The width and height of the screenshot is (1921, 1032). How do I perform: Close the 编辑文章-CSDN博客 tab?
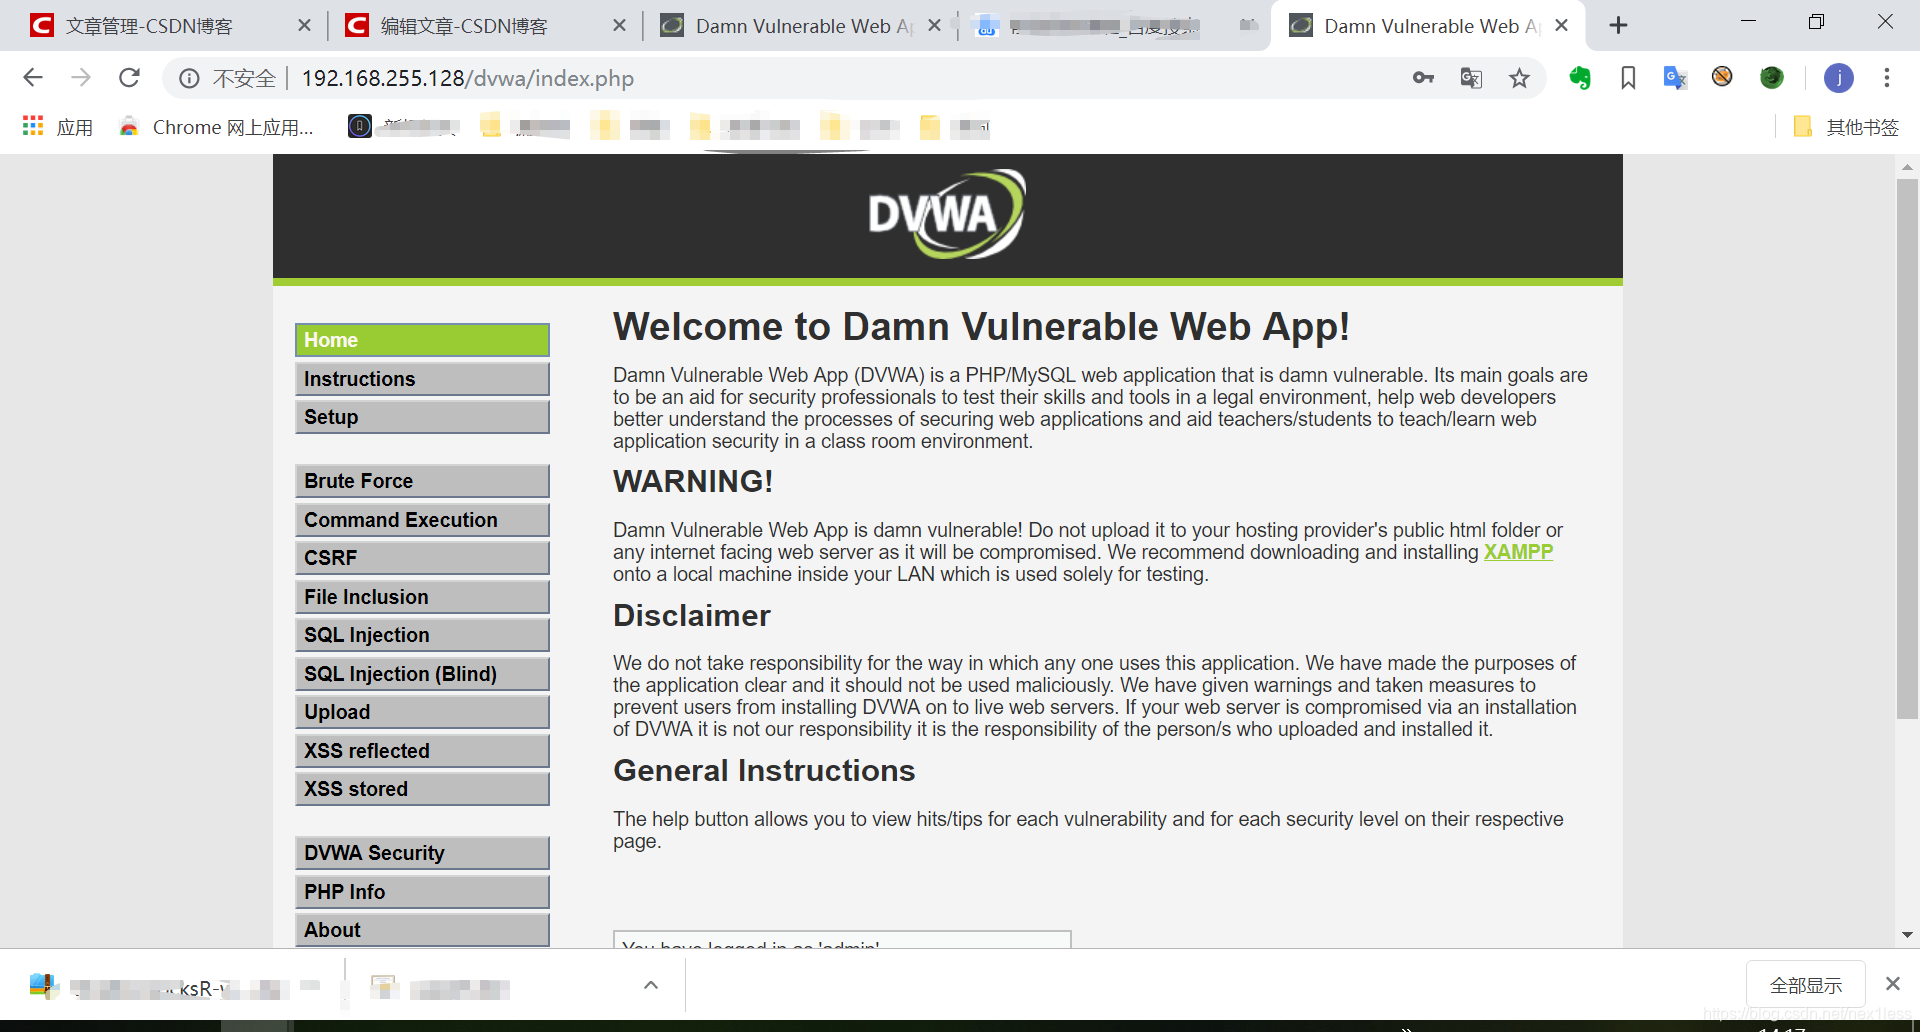[620, 26]
